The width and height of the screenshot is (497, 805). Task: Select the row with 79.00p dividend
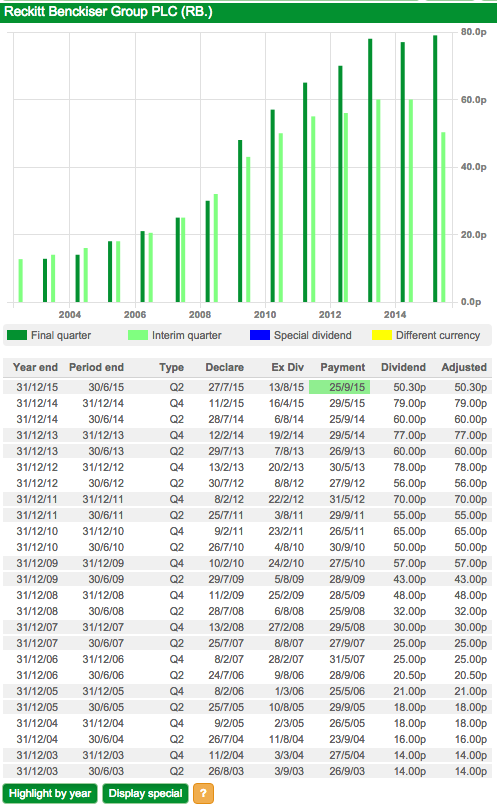click(x=247, y=403)
